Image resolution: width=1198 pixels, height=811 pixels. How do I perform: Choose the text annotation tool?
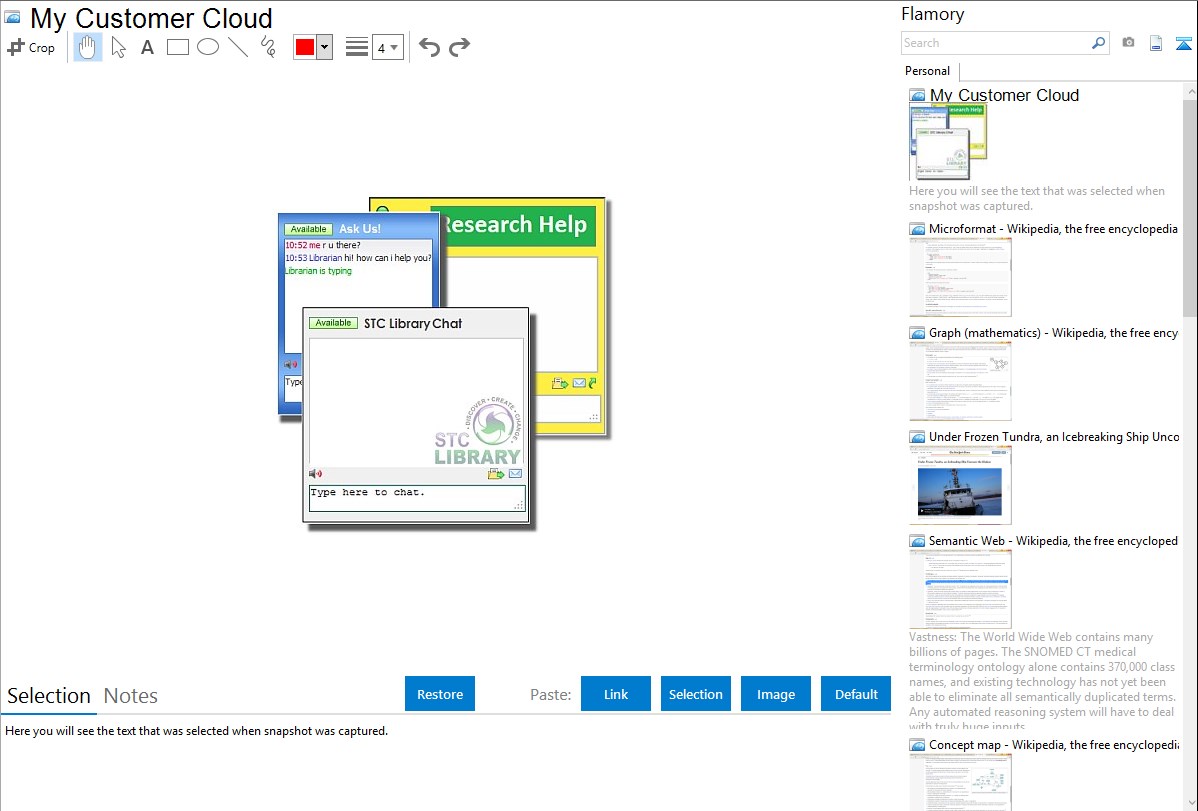[147, 47]
